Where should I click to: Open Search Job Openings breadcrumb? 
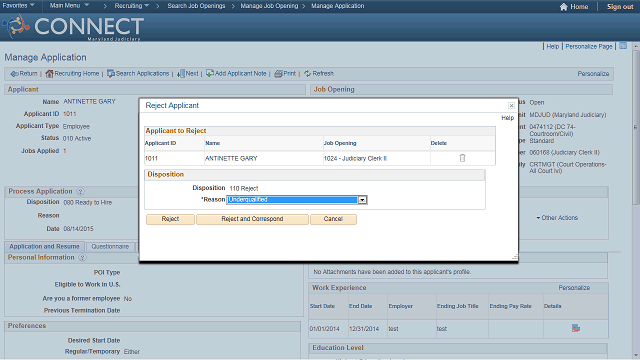[x=196, y=6]
